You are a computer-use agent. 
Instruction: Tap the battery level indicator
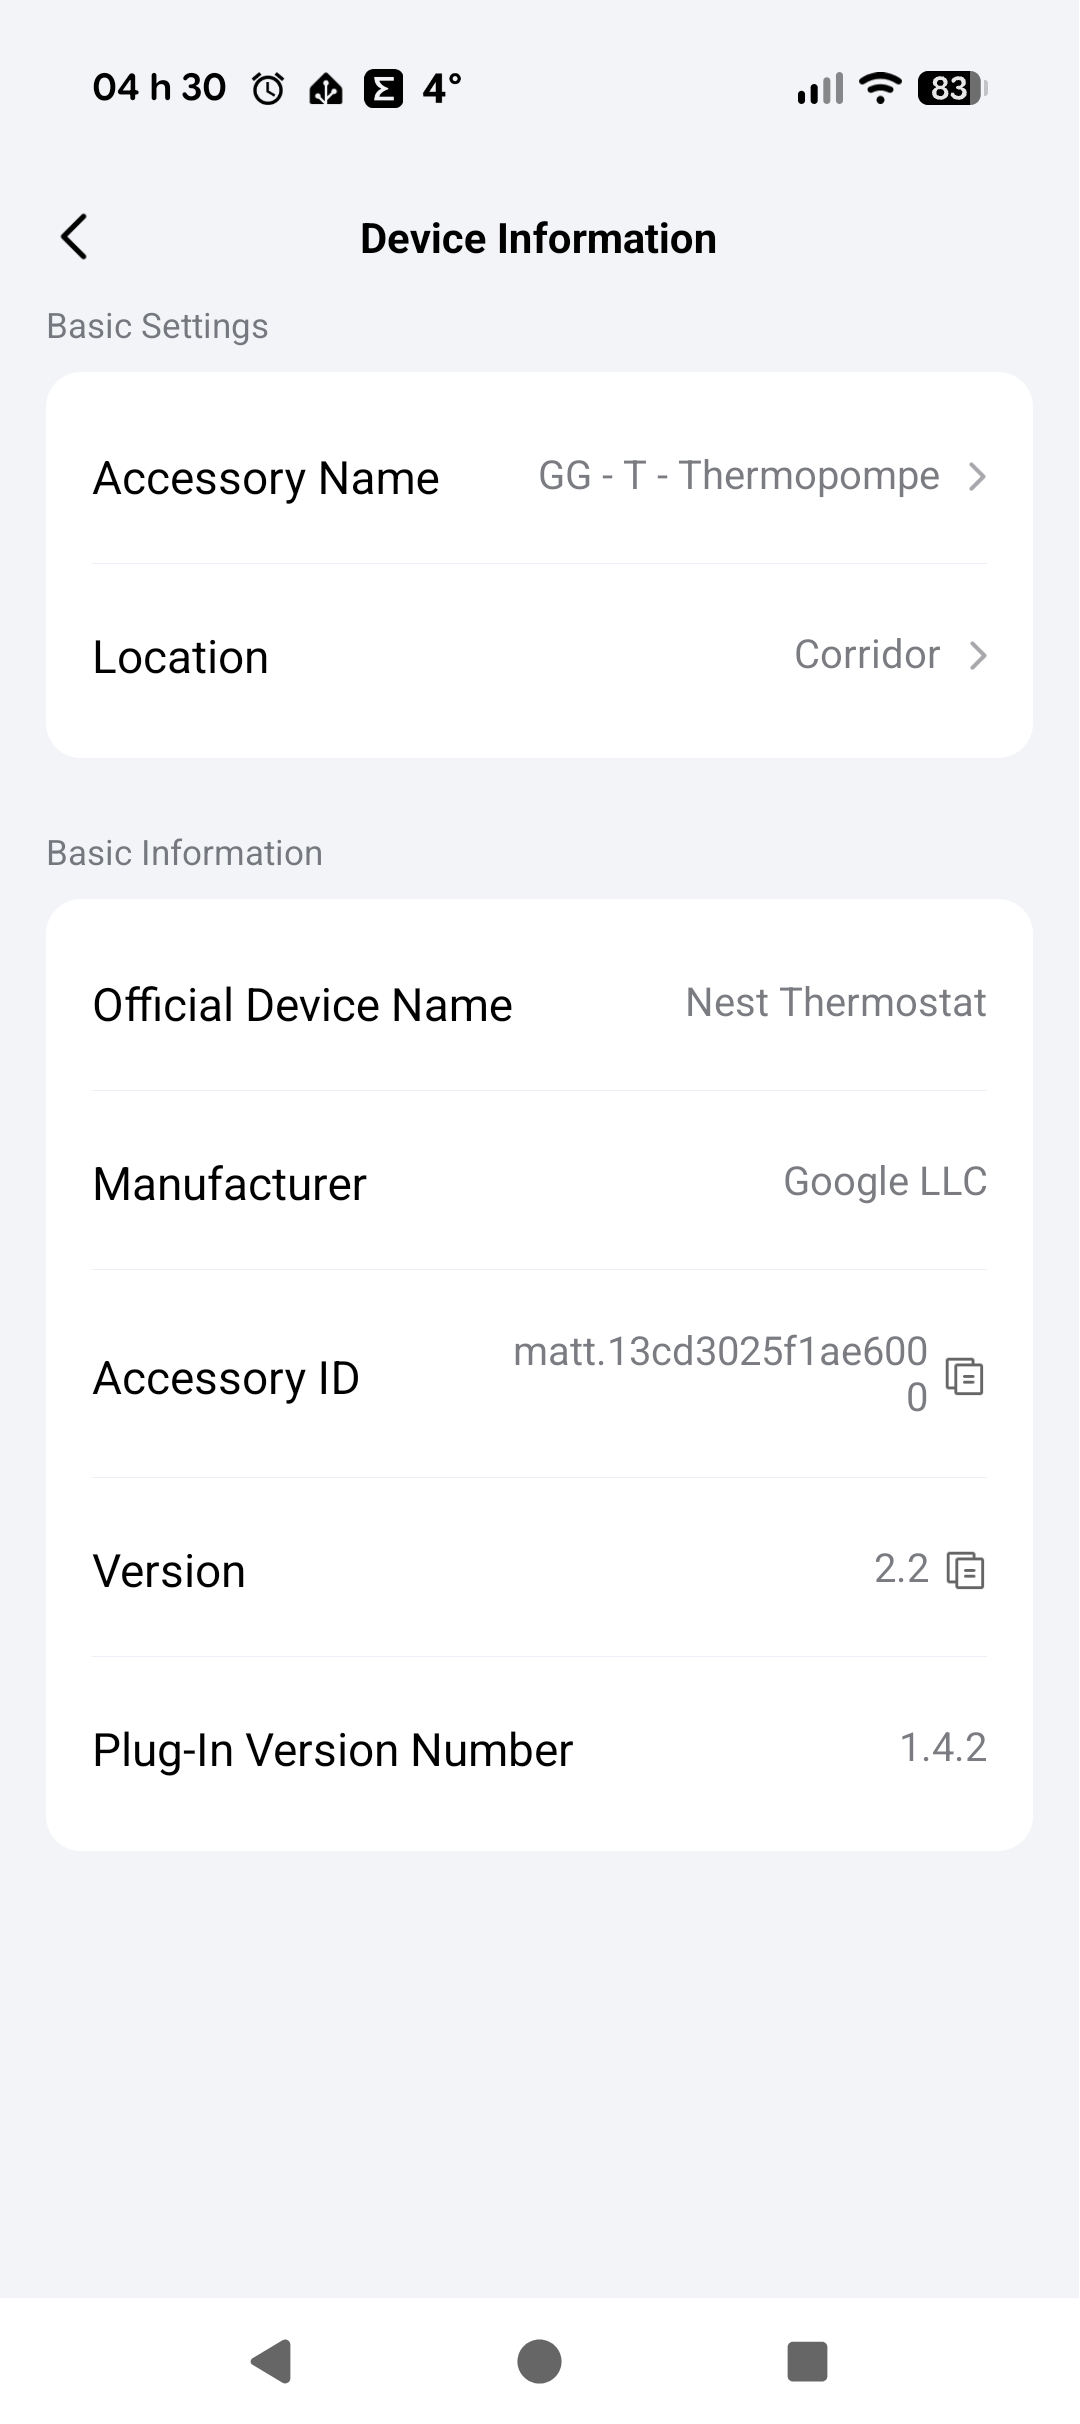[951, 89]
